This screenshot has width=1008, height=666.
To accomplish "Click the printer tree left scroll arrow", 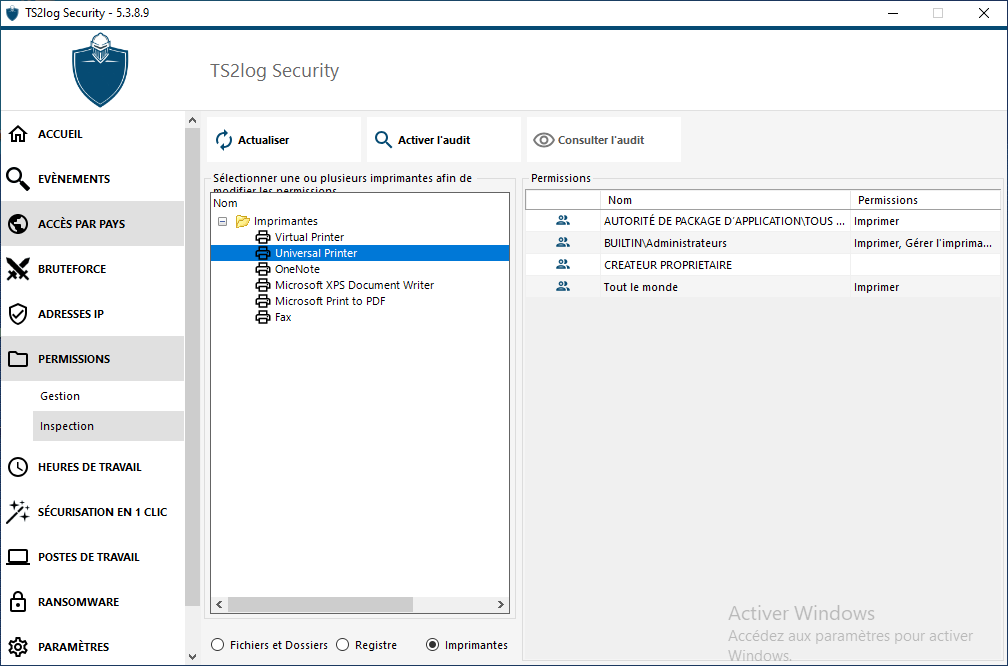I will click(219, 604).
